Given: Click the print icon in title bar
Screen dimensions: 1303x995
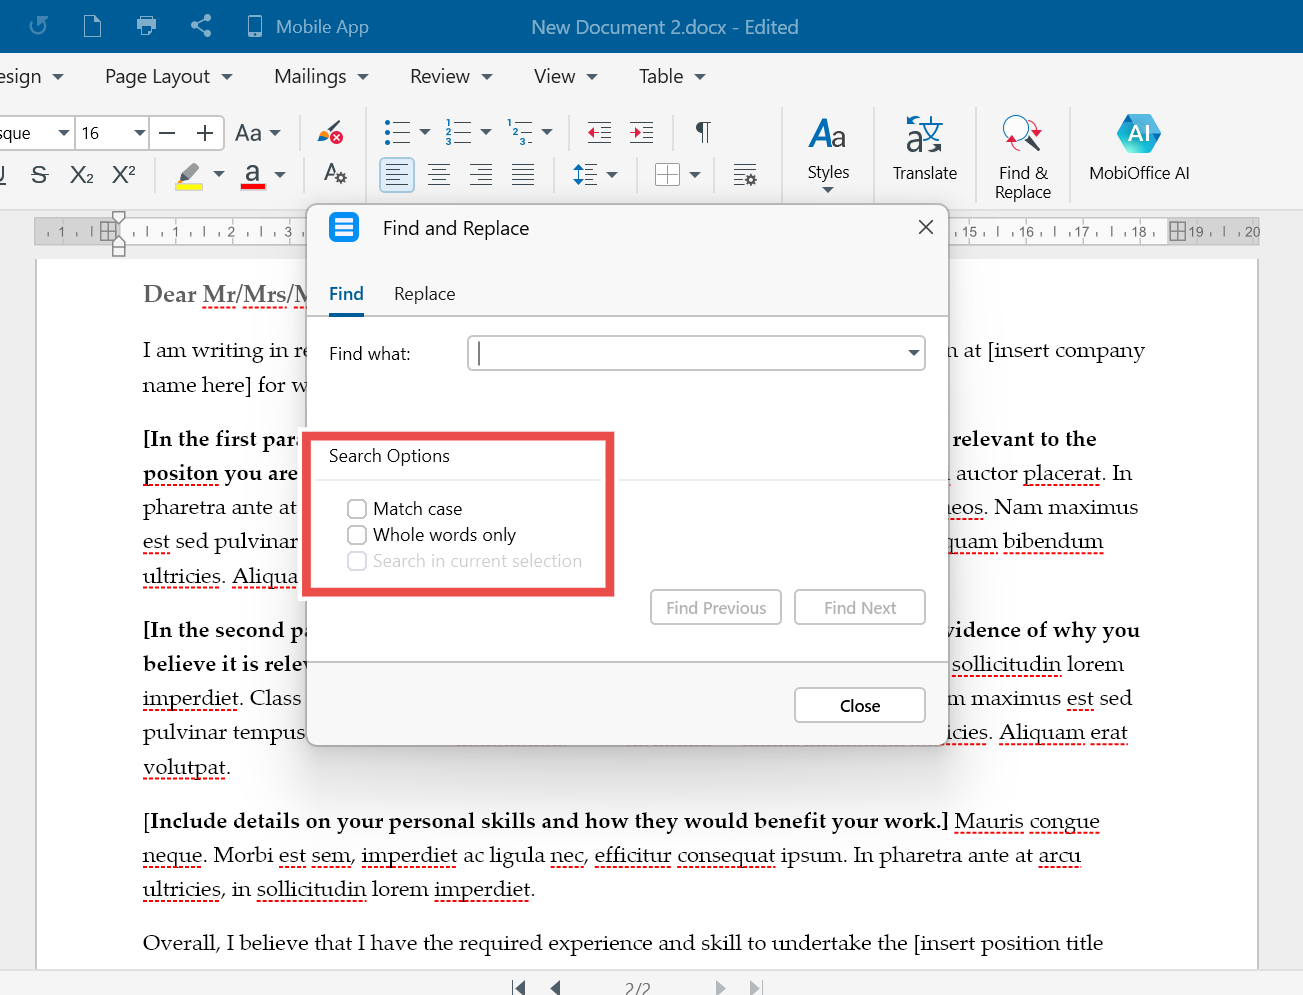Looking at the screenshot, I should [x=146, y=26].
